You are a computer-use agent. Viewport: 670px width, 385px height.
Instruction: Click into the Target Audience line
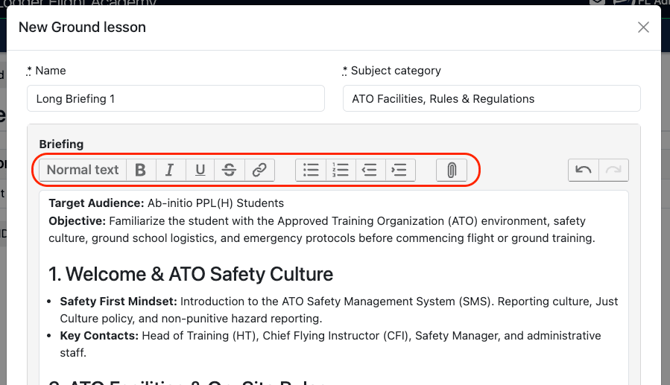pyautogui.click(x=166, y=203)
